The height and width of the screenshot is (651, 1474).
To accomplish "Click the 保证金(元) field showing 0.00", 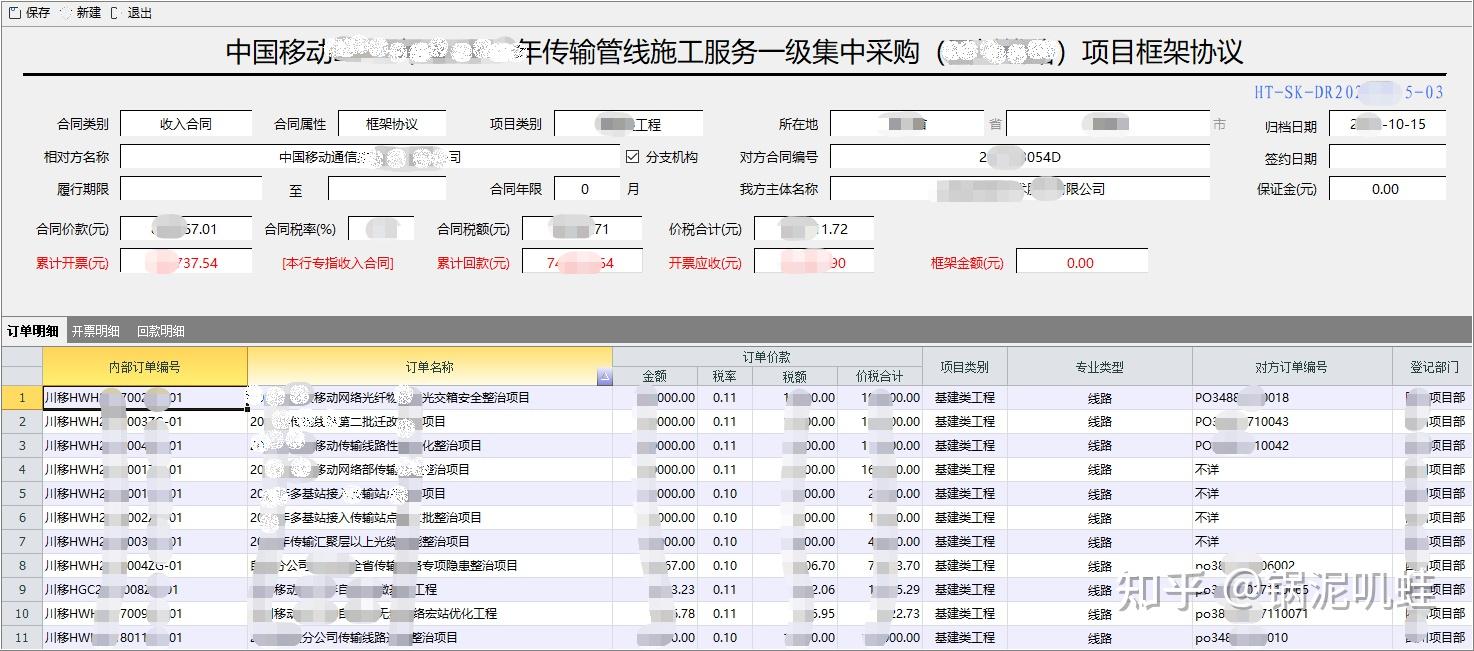I will tap(1387, 189).
